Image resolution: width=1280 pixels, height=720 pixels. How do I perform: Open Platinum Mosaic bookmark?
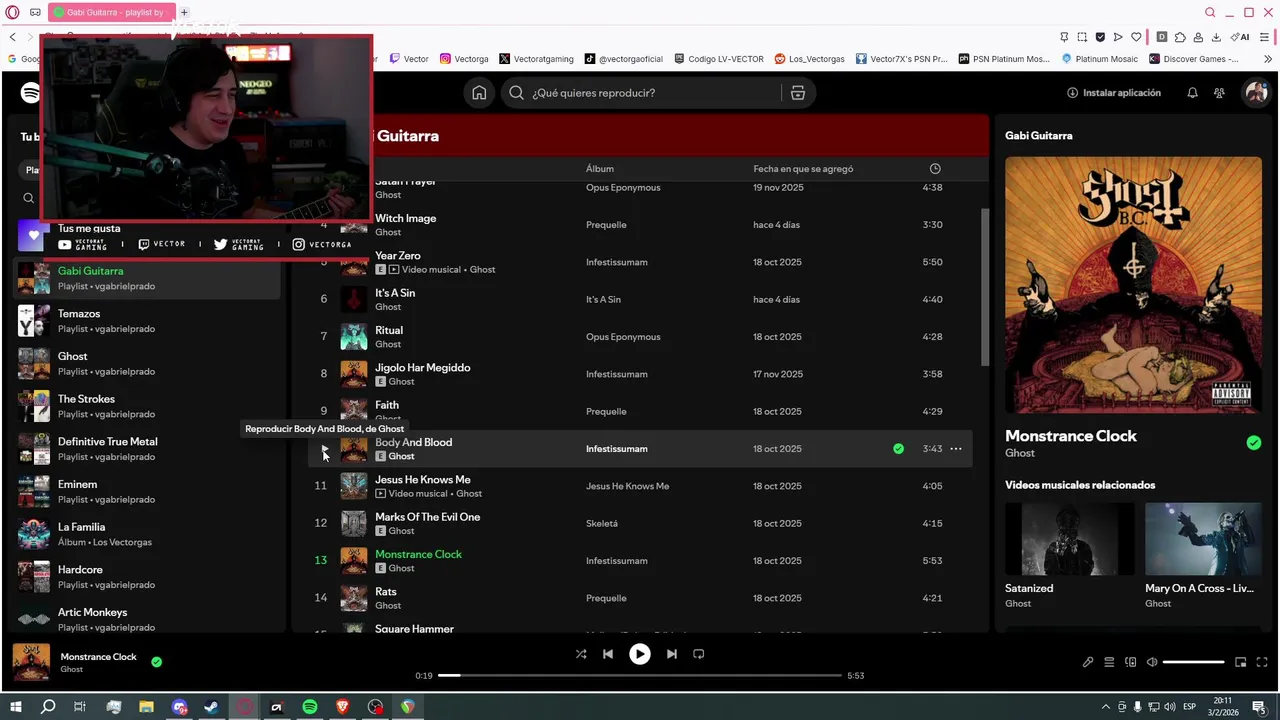pyautogui.click(x=1100, y=59)
